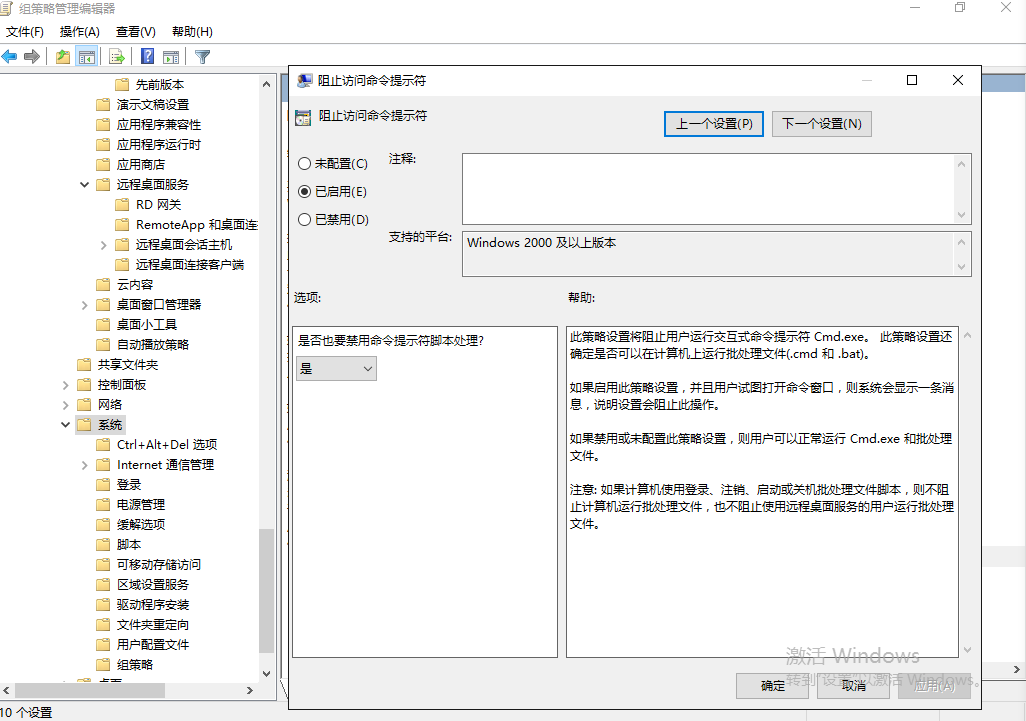Click the 演示文稿设置 folder icon
The height and width of the screenshot is (721, 1026).
point(103,105)
